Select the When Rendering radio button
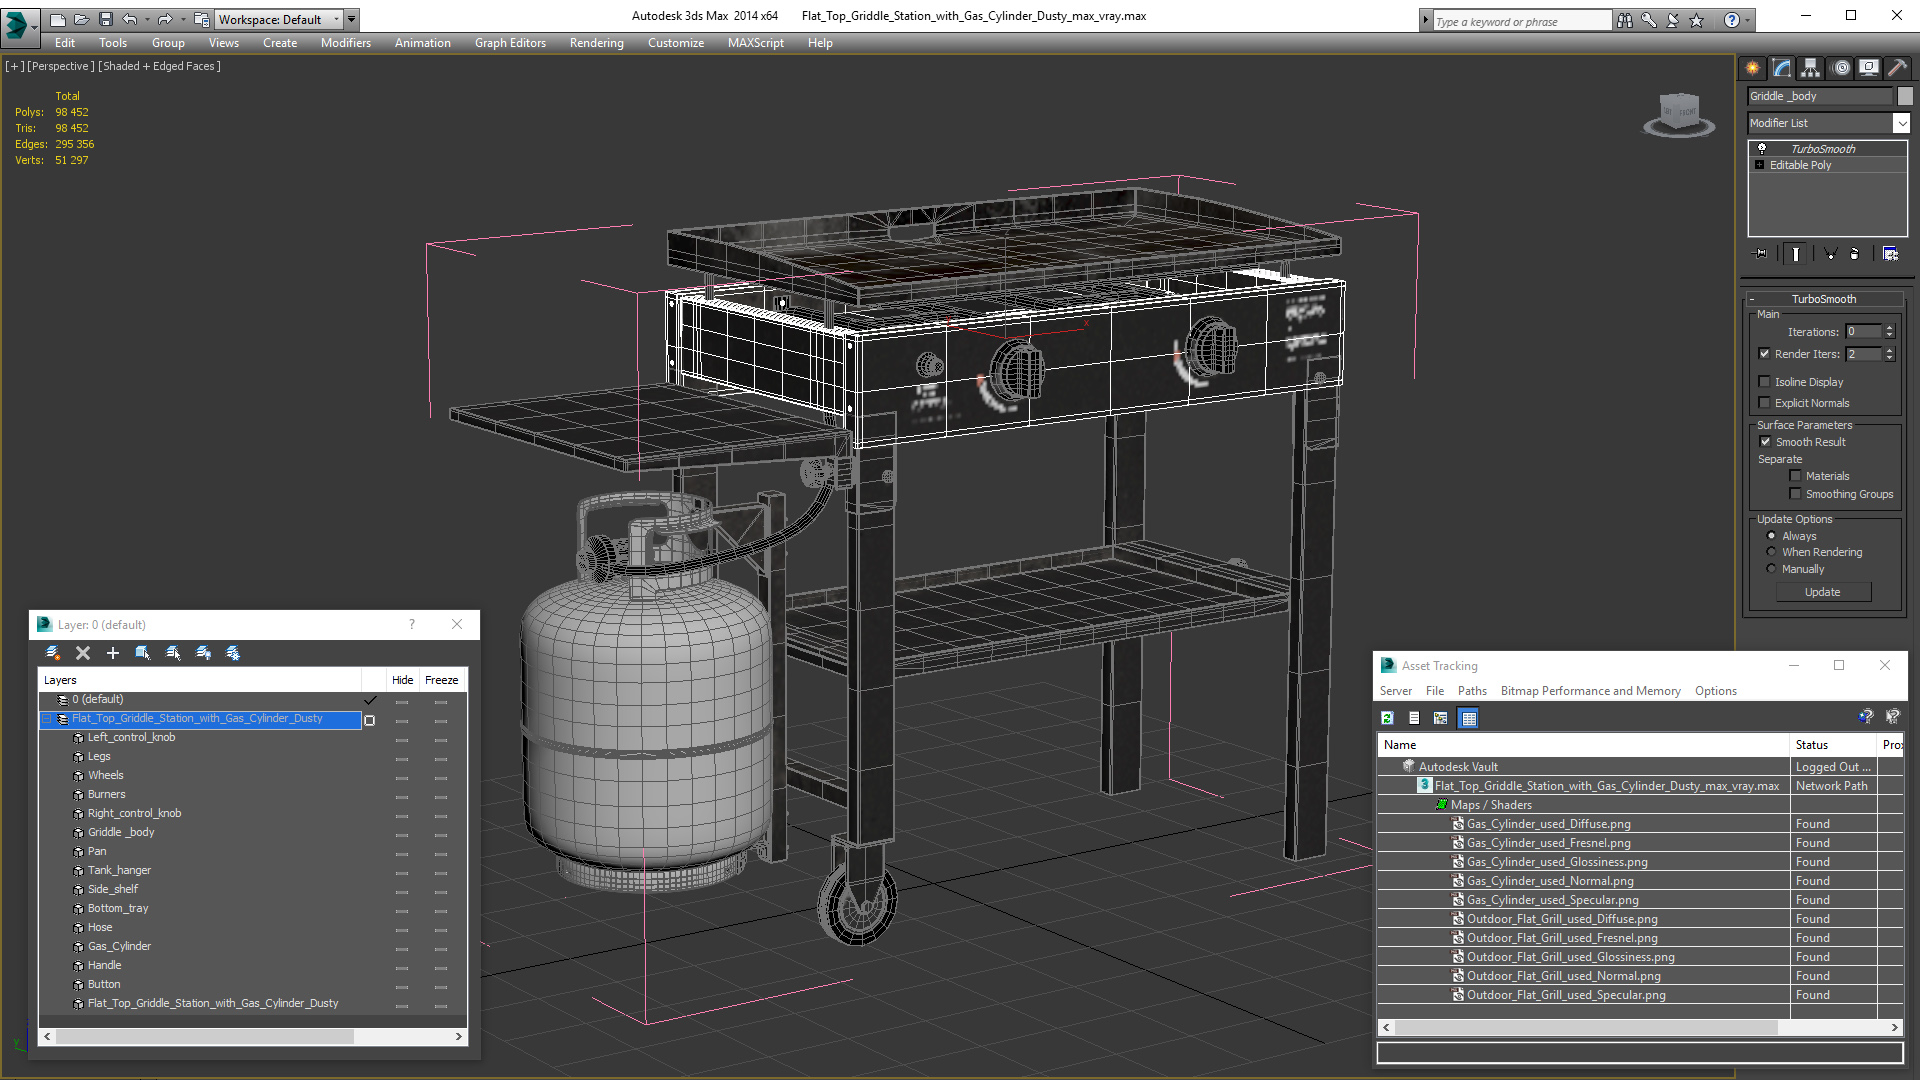This screenshot has width=1920, height=1080. click(x=1771, y=552)
